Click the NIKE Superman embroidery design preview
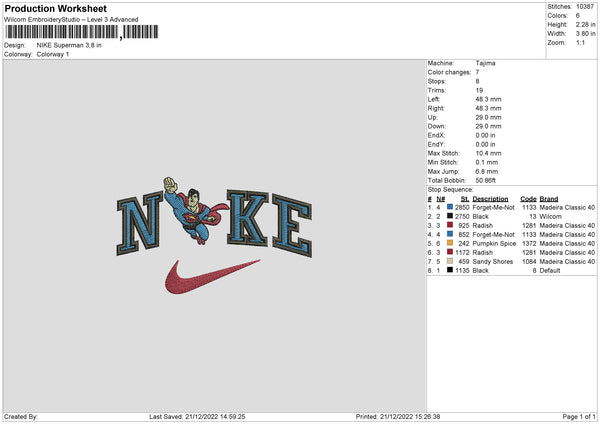Screen dimensions: 600x424 click(x=214, y=235)
